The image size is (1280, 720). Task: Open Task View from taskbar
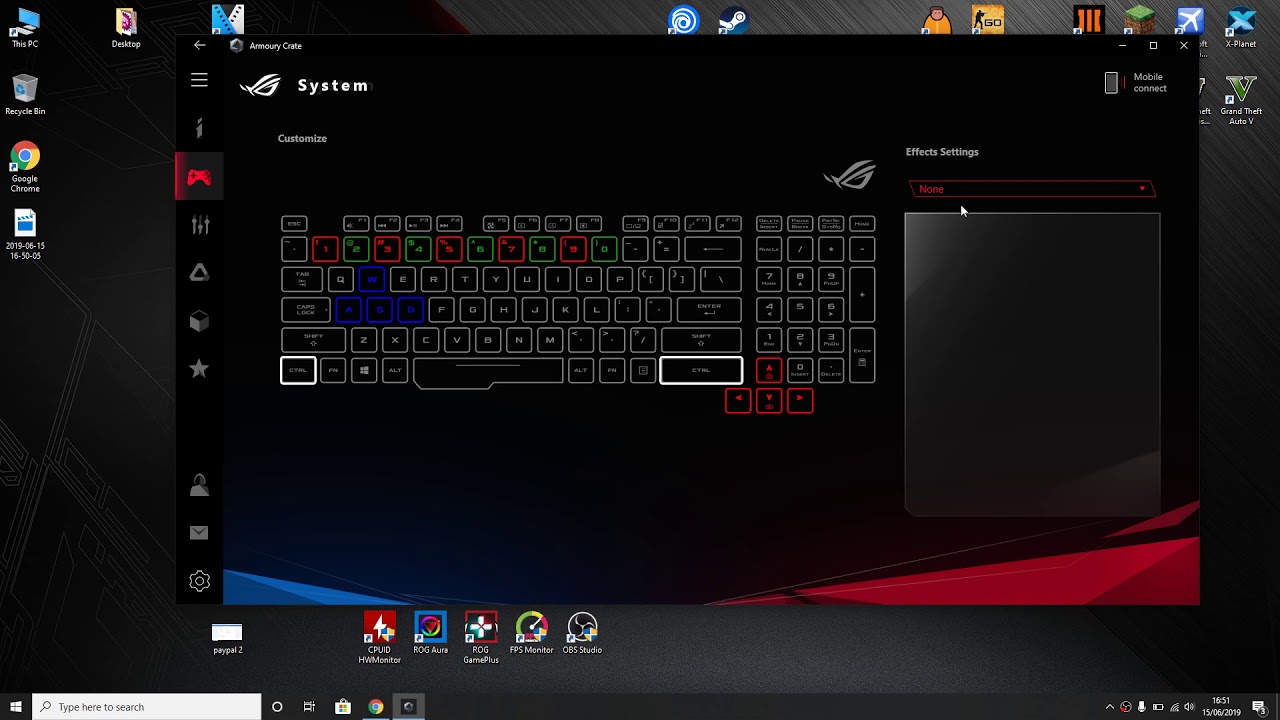point(309,707)
